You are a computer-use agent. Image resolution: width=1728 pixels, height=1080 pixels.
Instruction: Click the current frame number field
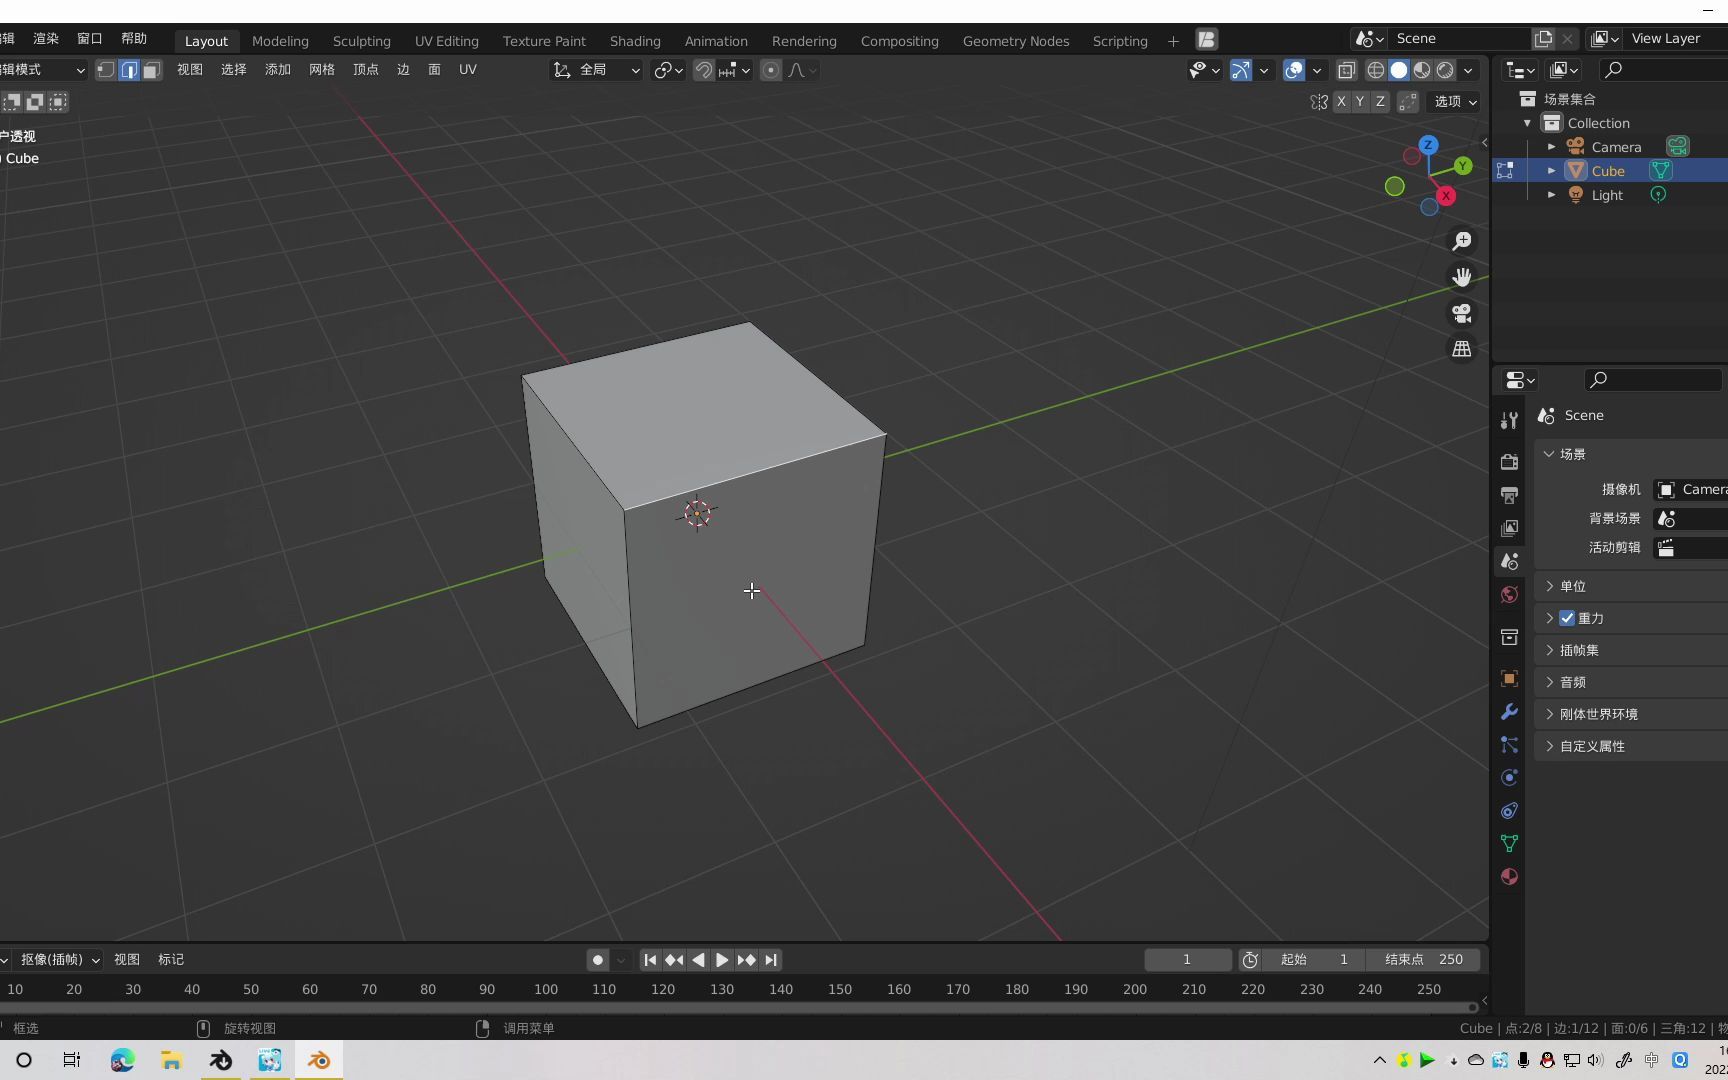click(x=1188, y=959)
